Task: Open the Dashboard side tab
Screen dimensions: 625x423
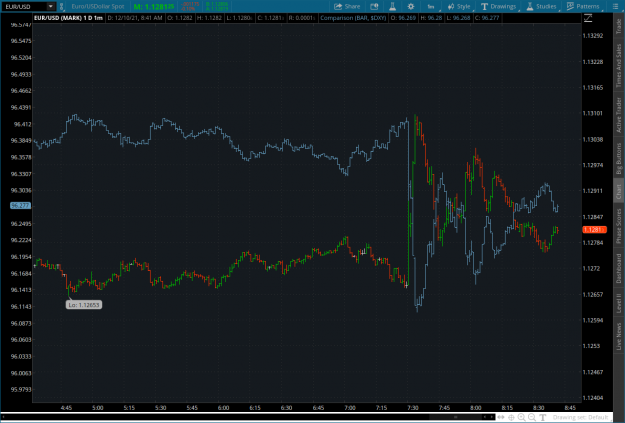Action: point(619,268)
